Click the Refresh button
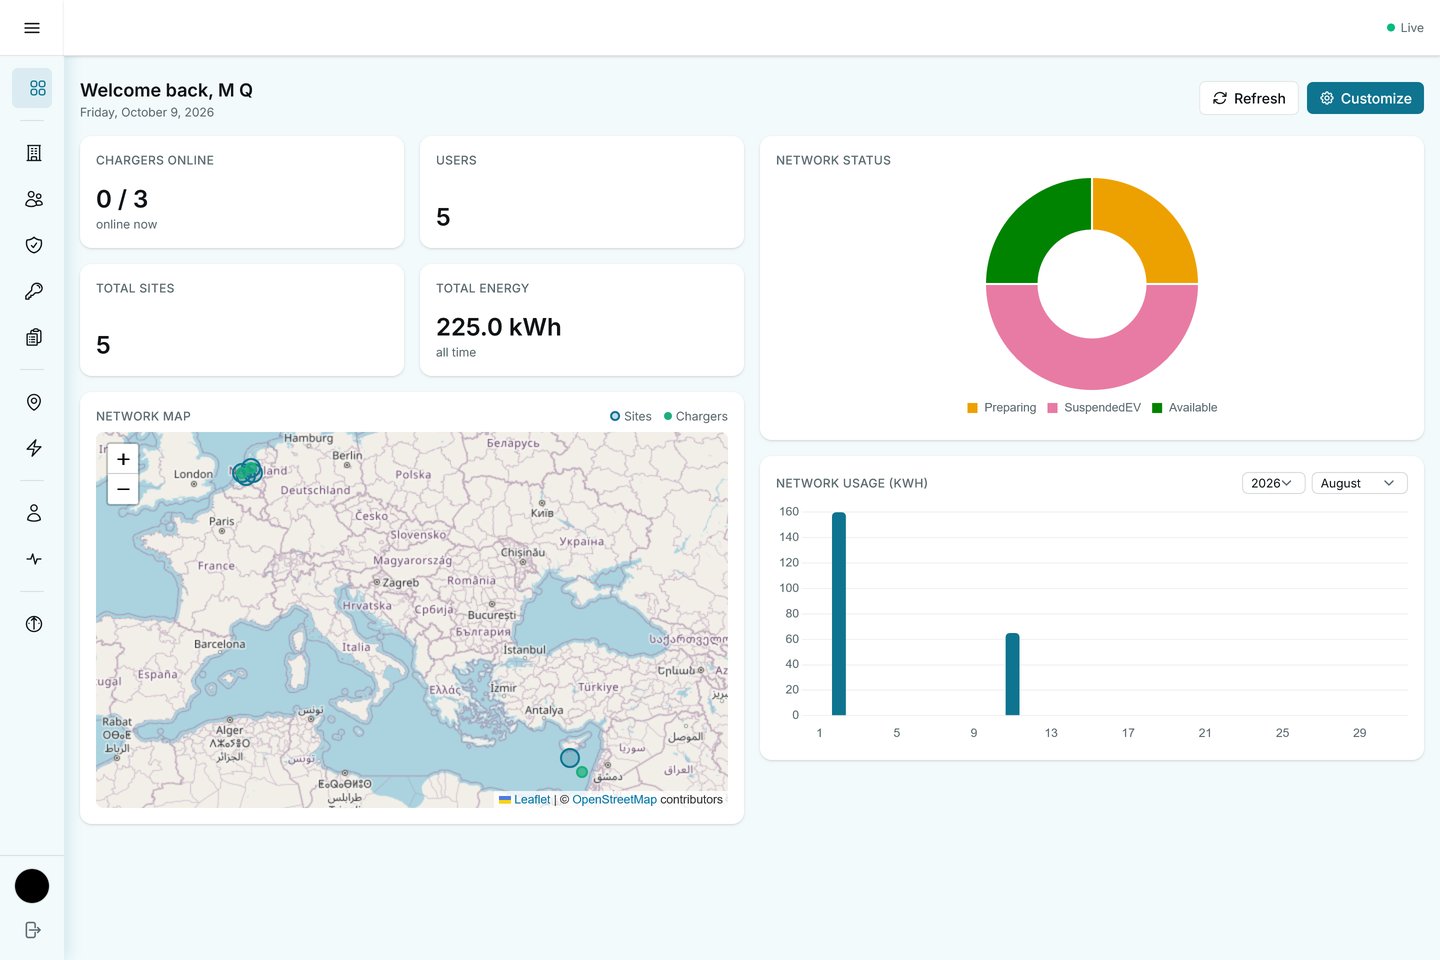 point(1249,98)
